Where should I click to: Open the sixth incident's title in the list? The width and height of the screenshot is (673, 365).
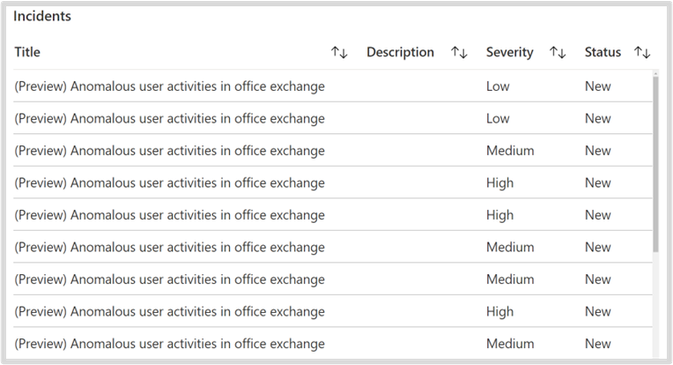[170, 247]
